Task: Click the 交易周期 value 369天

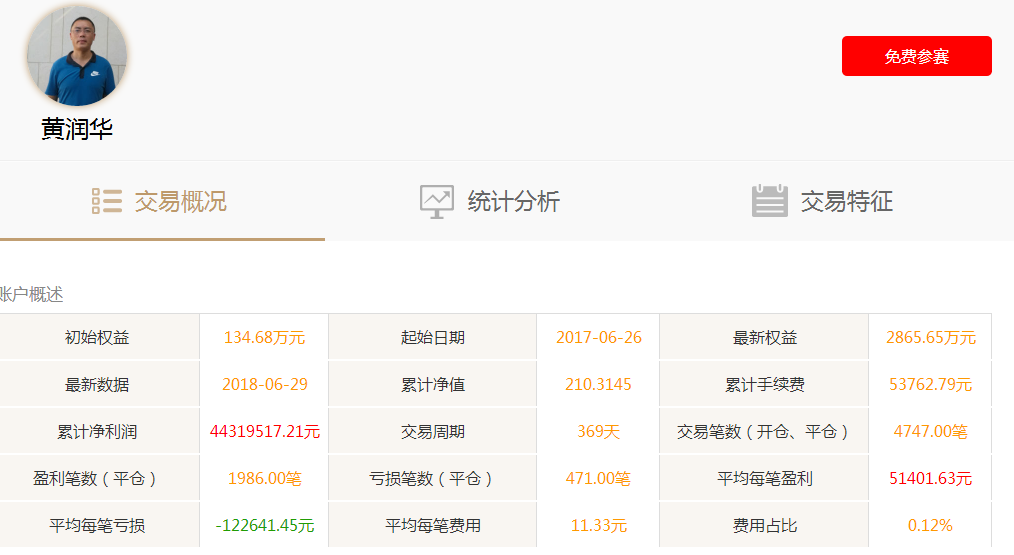Action: (x=599, y=432)
